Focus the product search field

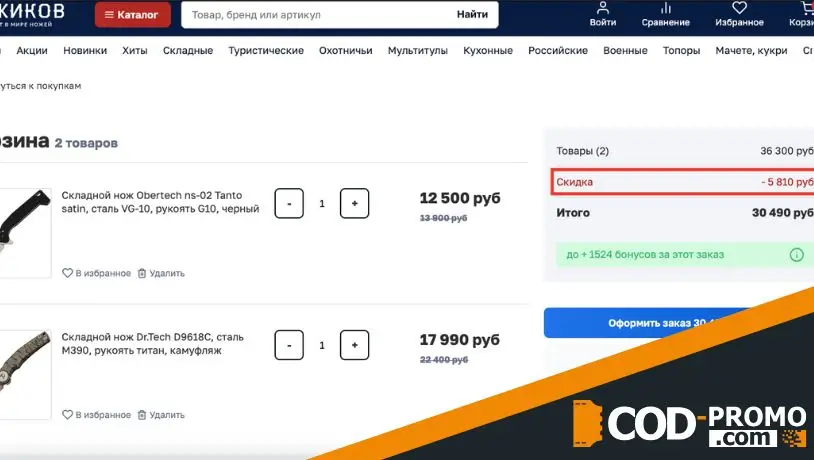(x=317, y=15)
